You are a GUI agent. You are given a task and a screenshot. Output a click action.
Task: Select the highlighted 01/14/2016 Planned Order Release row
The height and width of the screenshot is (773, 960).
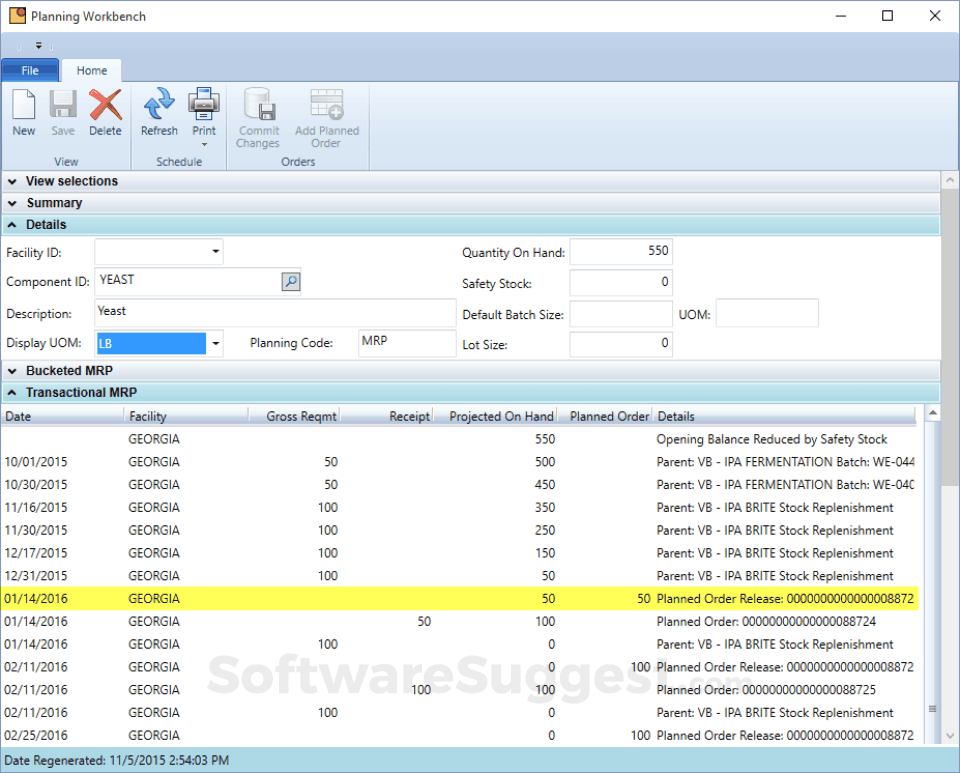400,599
